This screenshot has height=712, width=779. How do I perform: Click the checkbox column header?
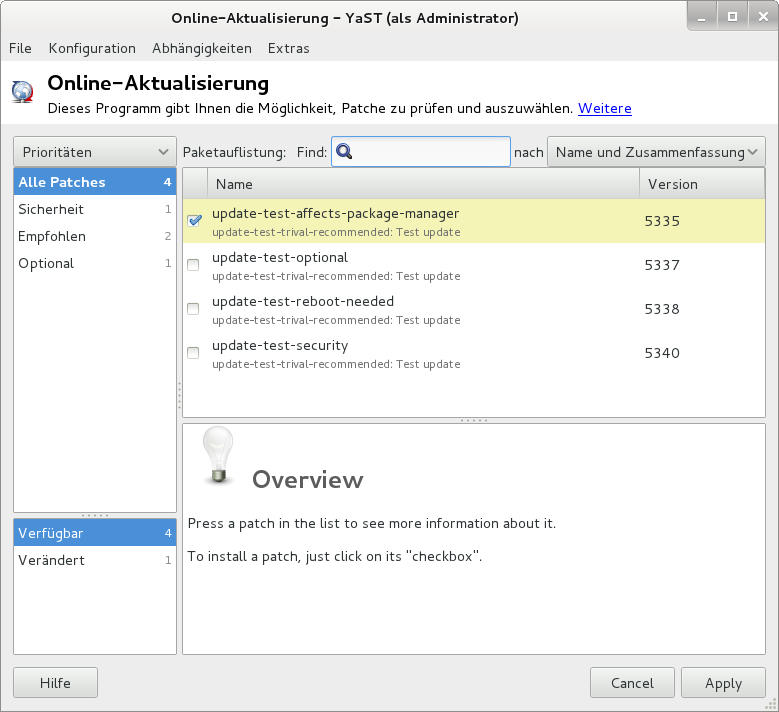click(195, 184)
